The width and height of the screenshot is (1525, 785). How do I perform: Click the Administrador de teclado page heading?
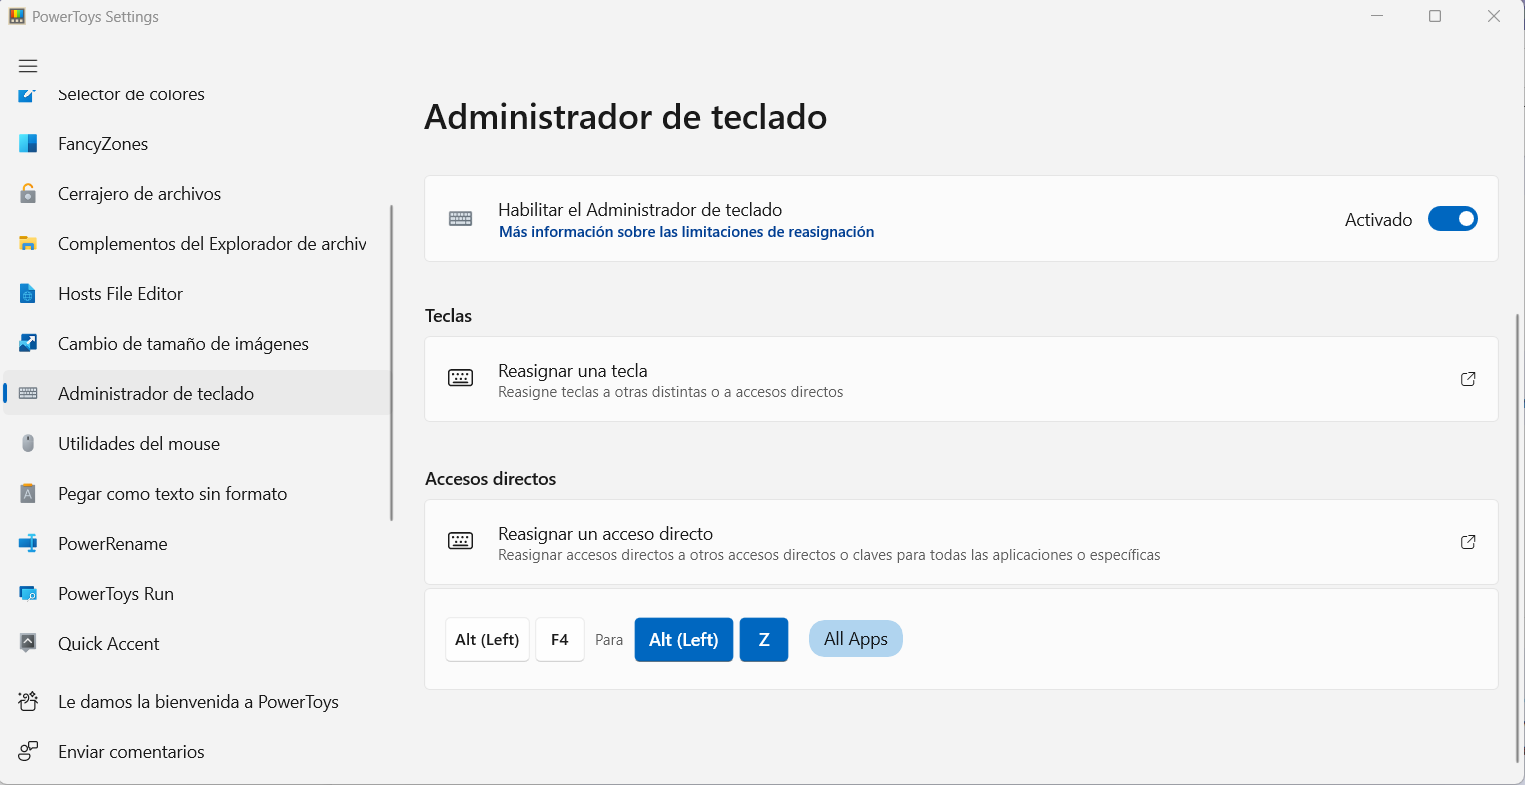pyautogui.click(x=626, y=117)
